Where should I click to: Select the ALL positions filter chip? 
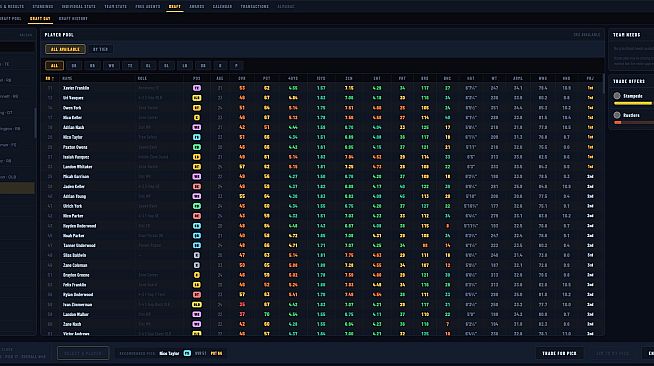(x=54, y=65)
